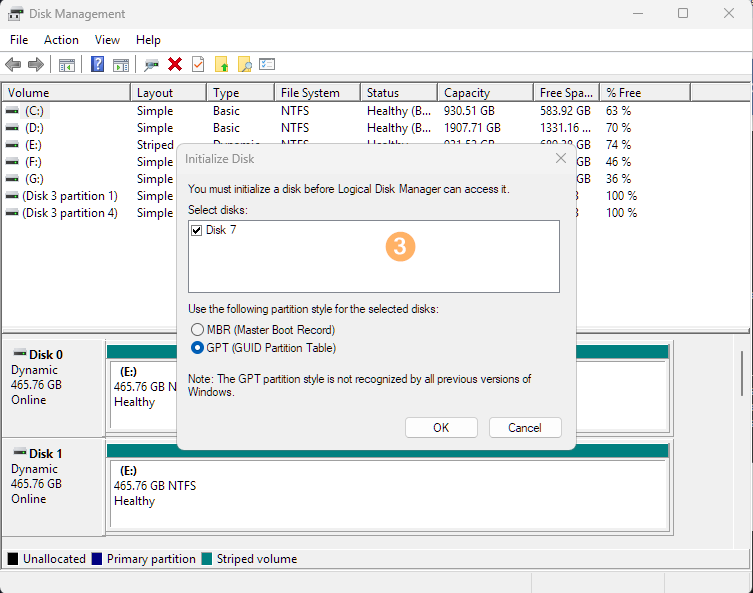Click Cancel in the Initialize Disk dialog

pos(525,427)
